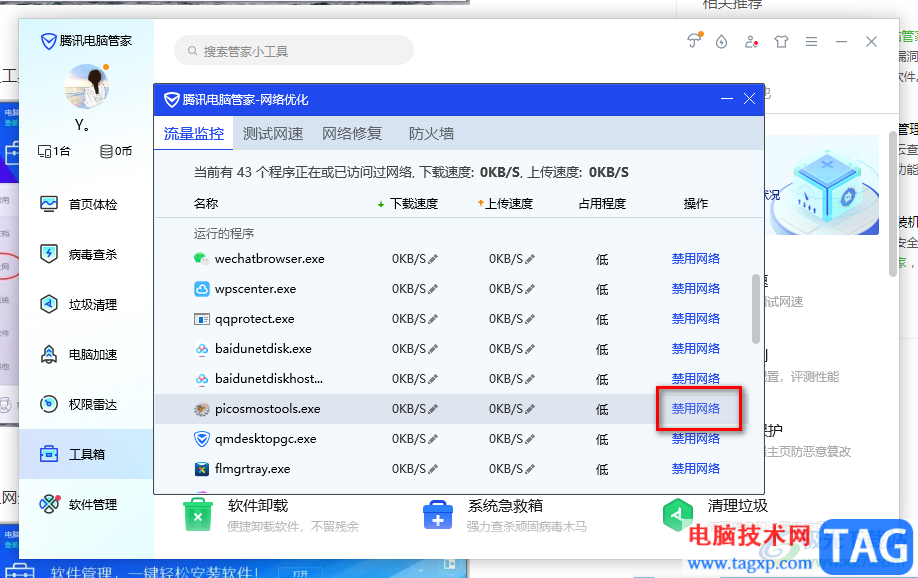918x578 pixels.
Task: Click the user feedback icon in top bar
Action: 751,42
